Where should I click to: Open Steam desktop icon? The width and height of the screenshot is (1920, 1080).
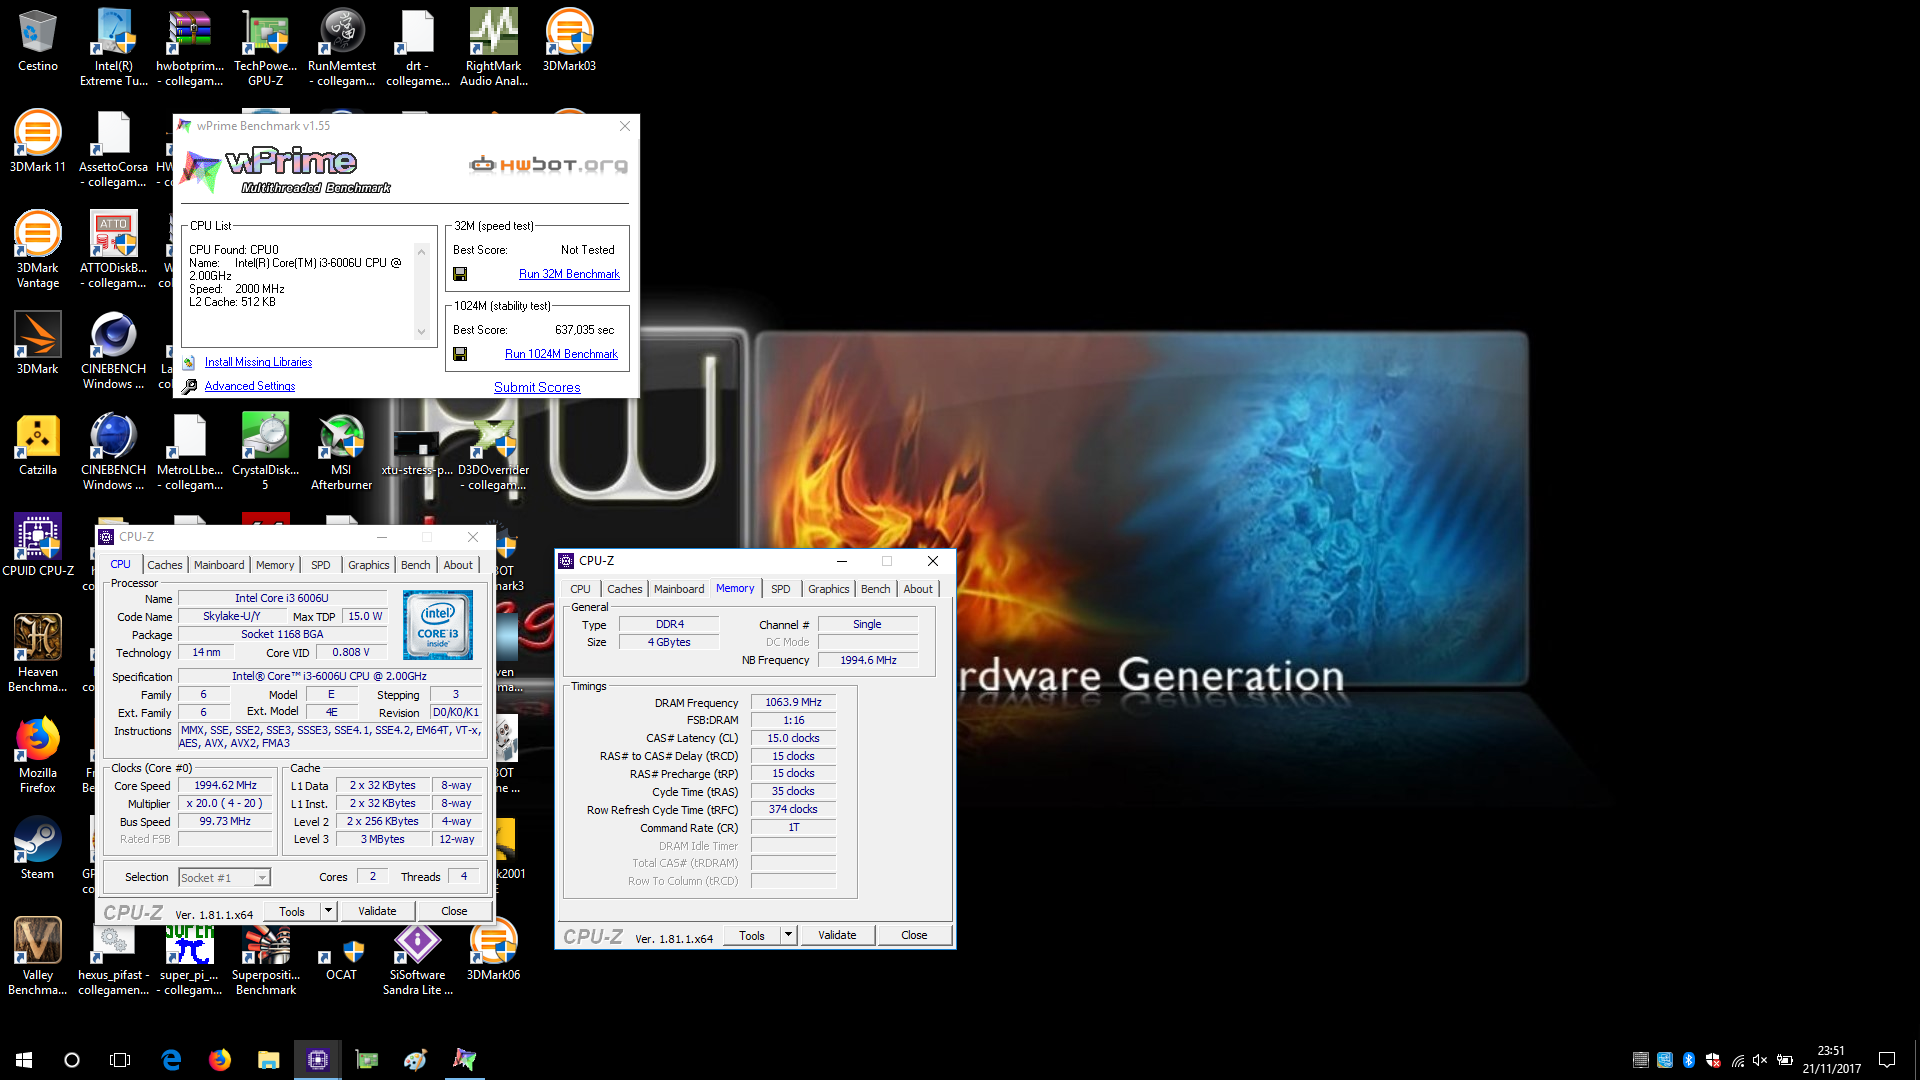(37, 848)
